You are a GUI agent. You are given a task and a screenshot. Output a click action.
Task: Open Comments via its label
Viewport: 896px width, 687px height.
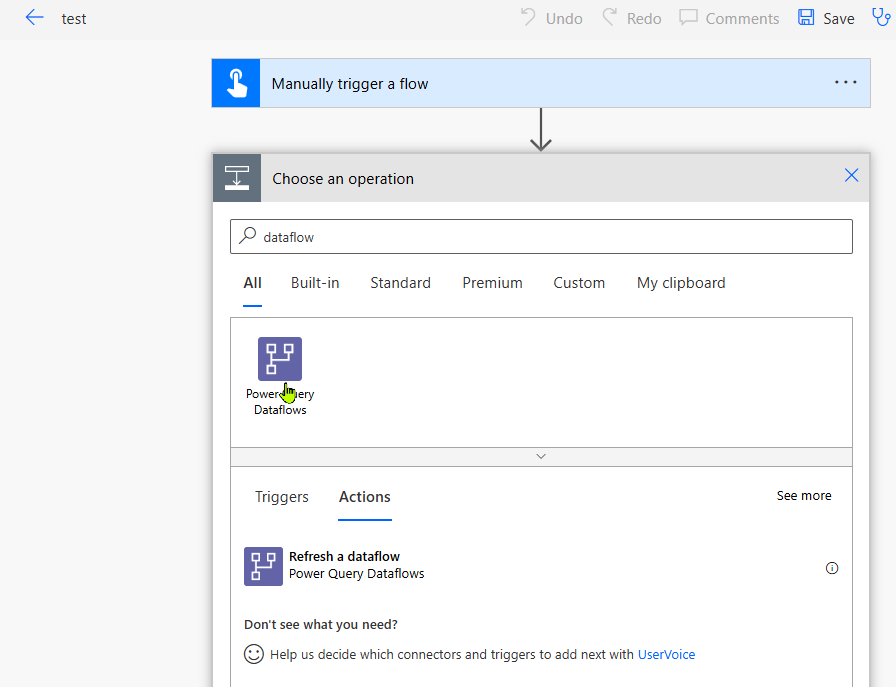742,19
